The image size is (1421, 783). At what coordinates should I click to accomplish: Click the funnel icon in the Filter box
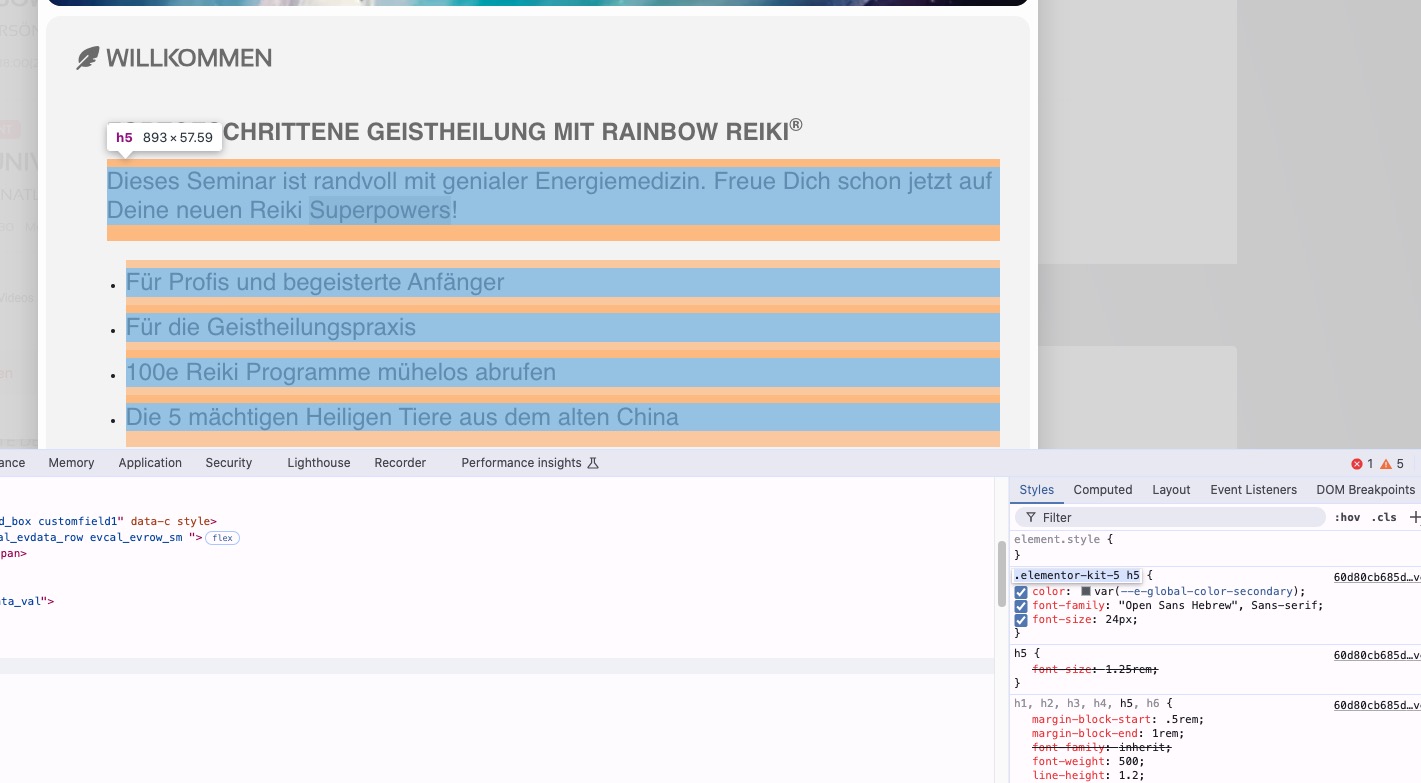click(x=1031, y=518)
